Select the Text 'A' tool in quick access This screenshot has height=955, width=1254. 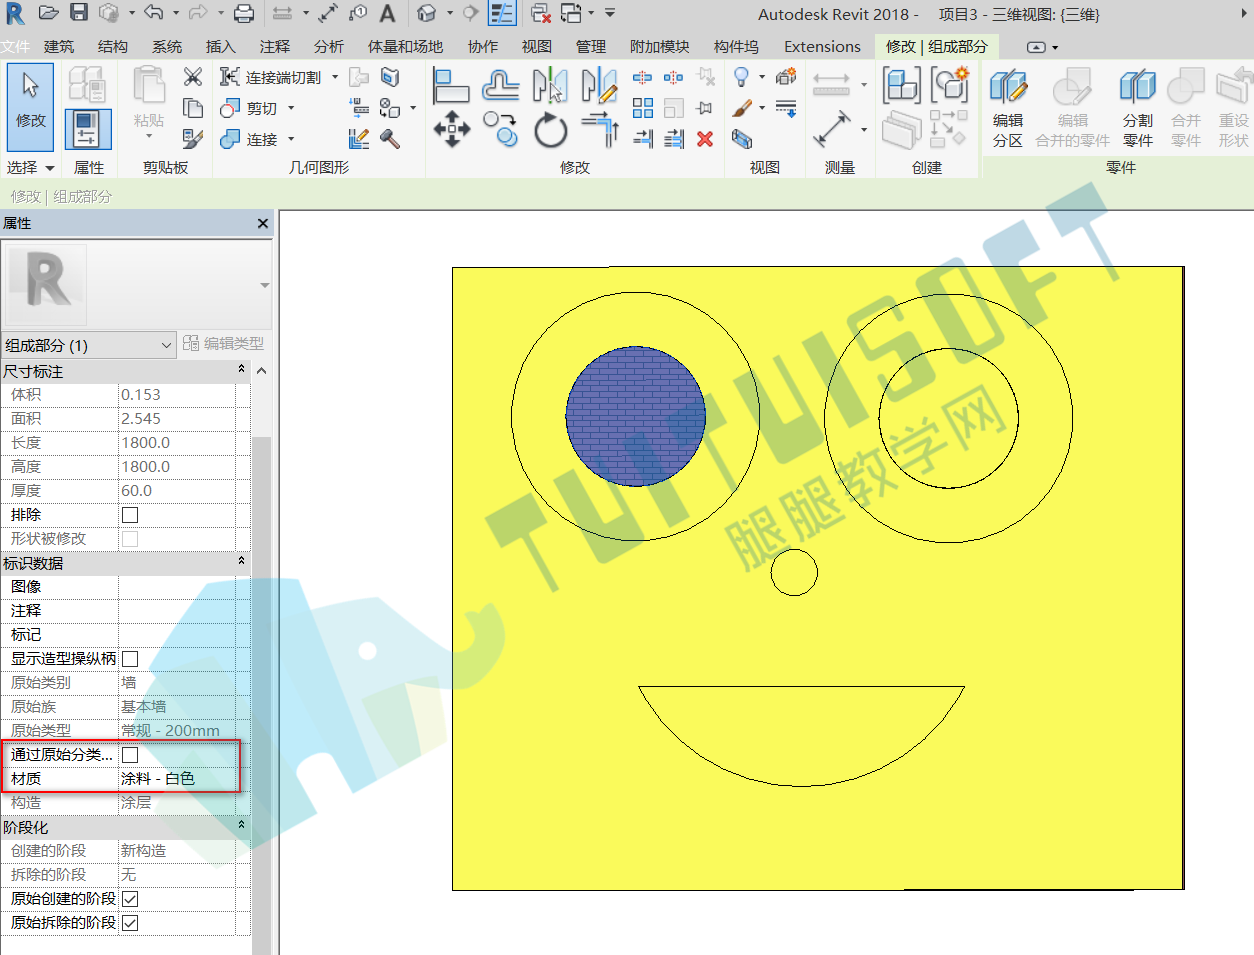point(387,13)
